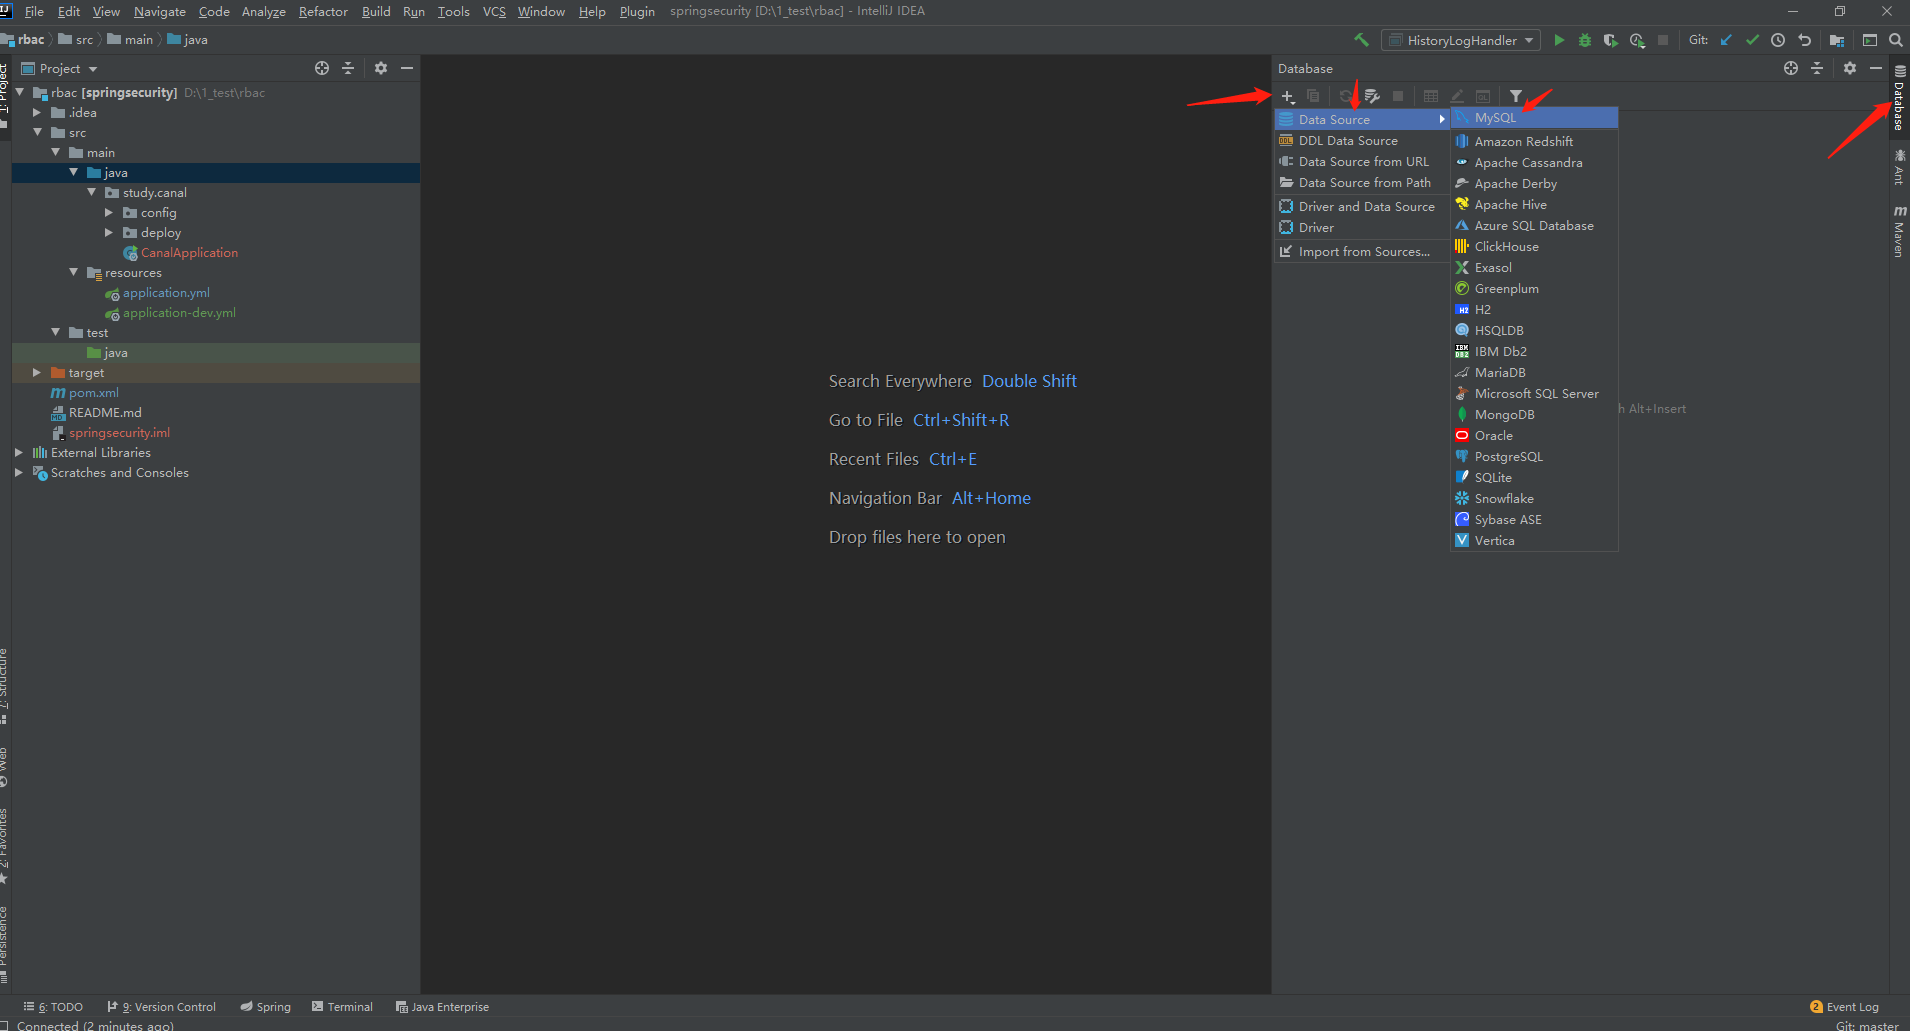
Task: Open the Maven side tab
Action: (1899, 231)
